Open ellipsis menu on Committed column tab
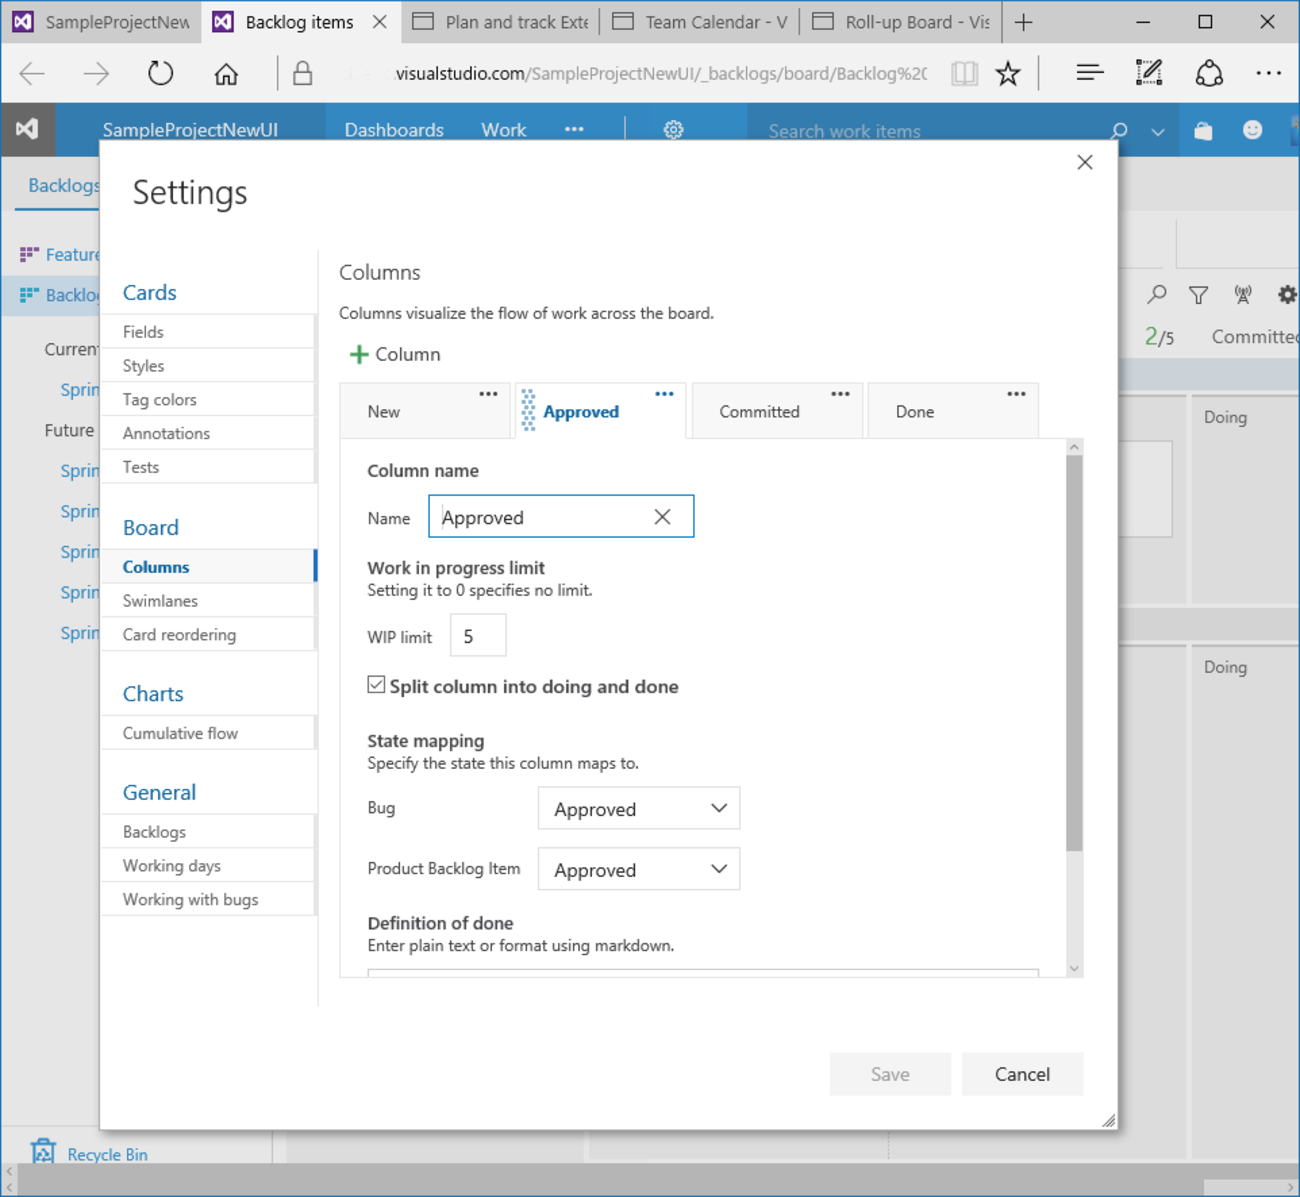Screen dimensions: 1300x1197 tap(840, 394)
